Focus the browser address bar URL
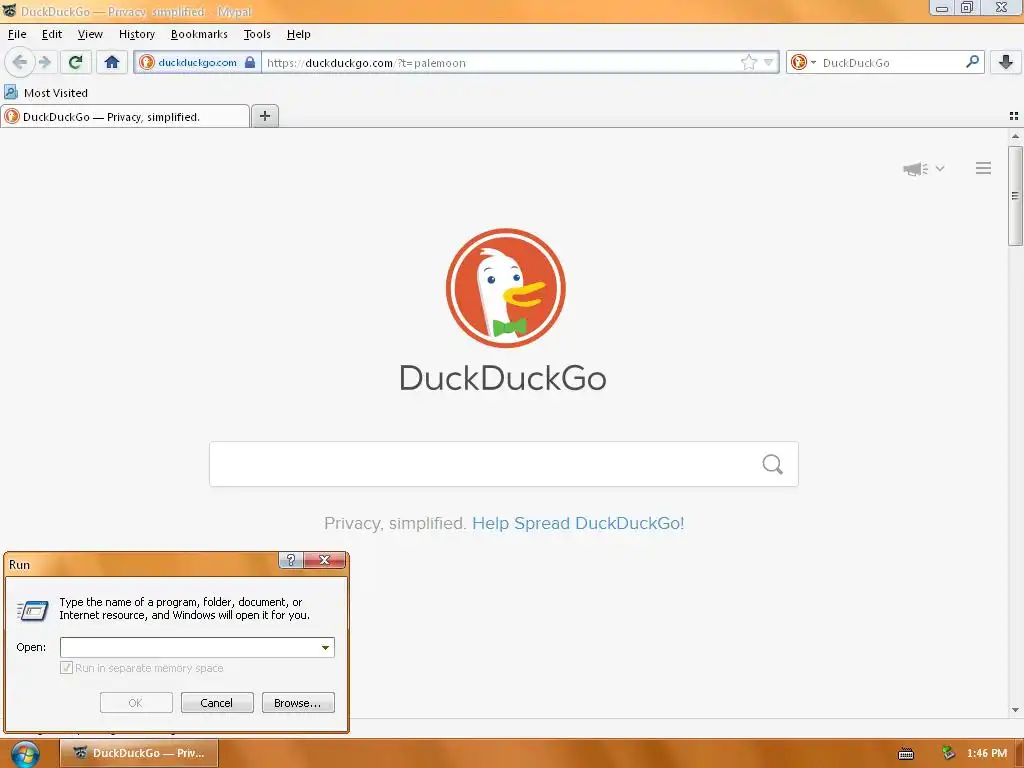Image resolution: width=1024 pixels, height=768 pixels. [500, 63]
